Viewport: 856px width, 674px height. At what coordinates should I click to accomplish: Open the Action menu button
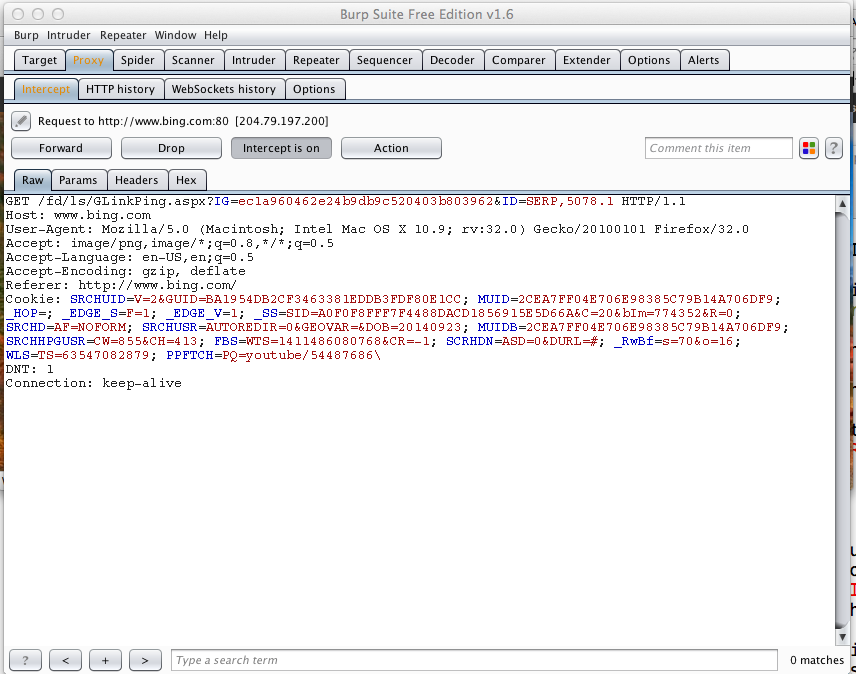tap(391, 148)
